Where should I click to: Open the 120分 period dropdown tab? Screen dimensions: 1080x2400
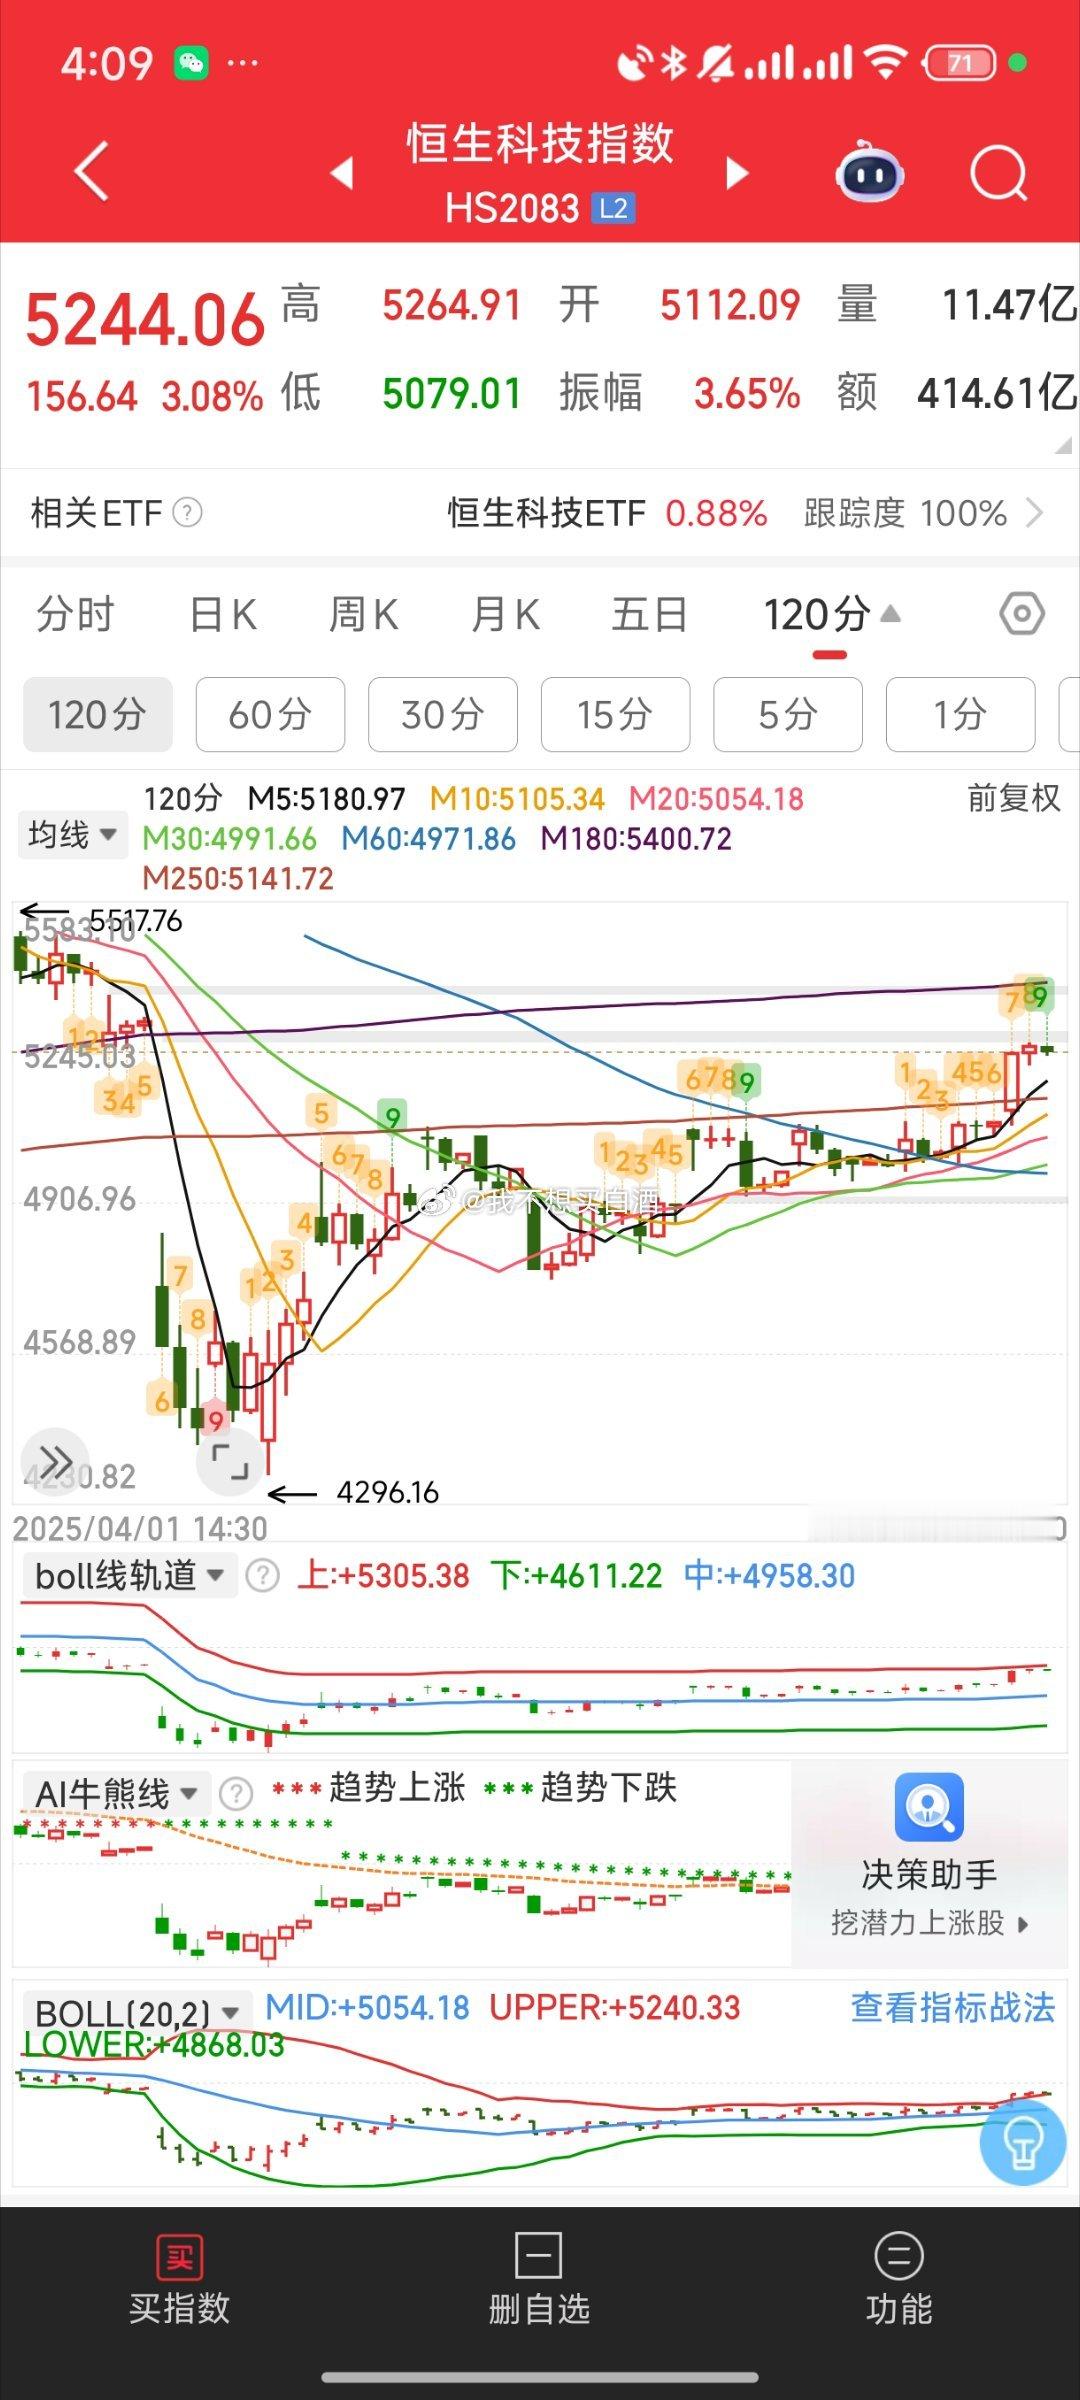click(x=831, y=614)
